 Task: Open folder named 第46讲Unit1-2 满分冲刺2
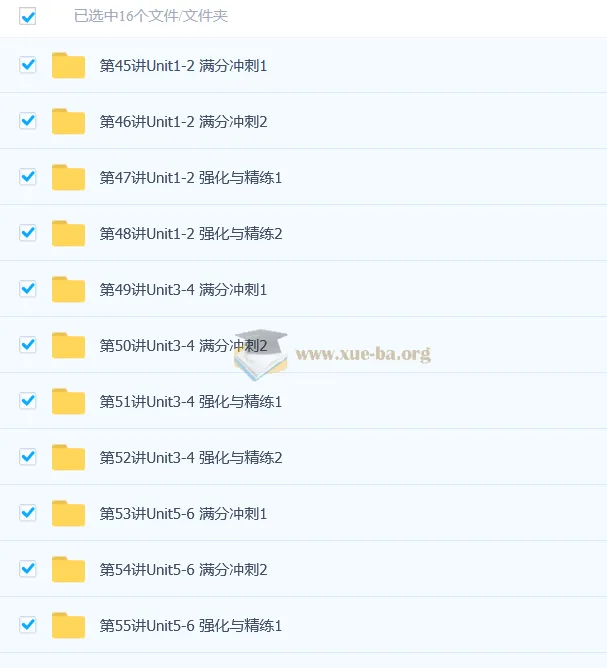(183, 122)
